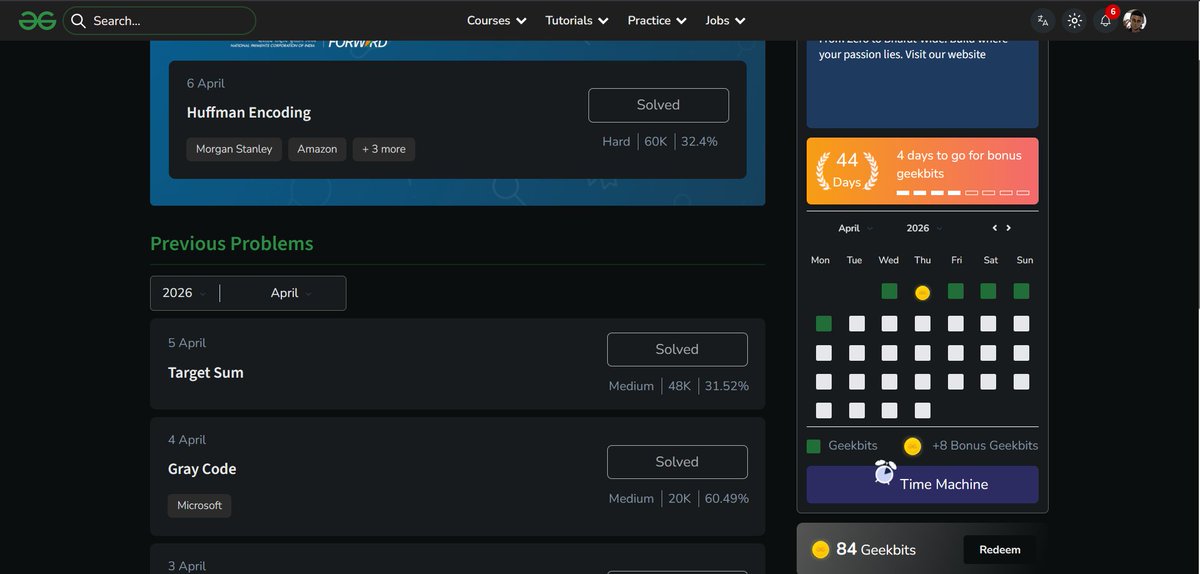Click the Solved button for Huffman Encoding
The image size is (1200, 574).
pos(658,105)
